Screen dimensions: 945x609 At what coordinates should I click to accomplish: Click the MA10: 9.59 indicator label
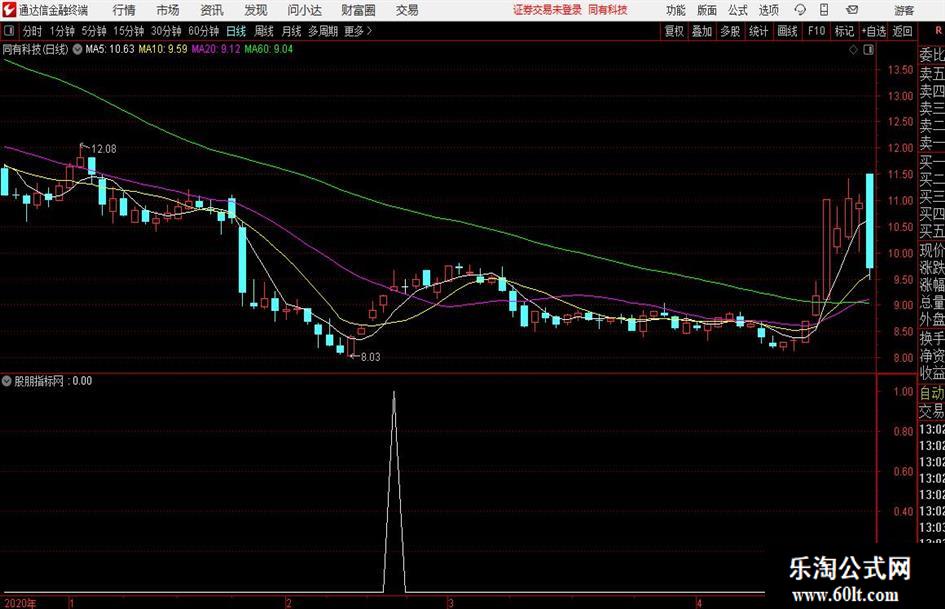163,49
